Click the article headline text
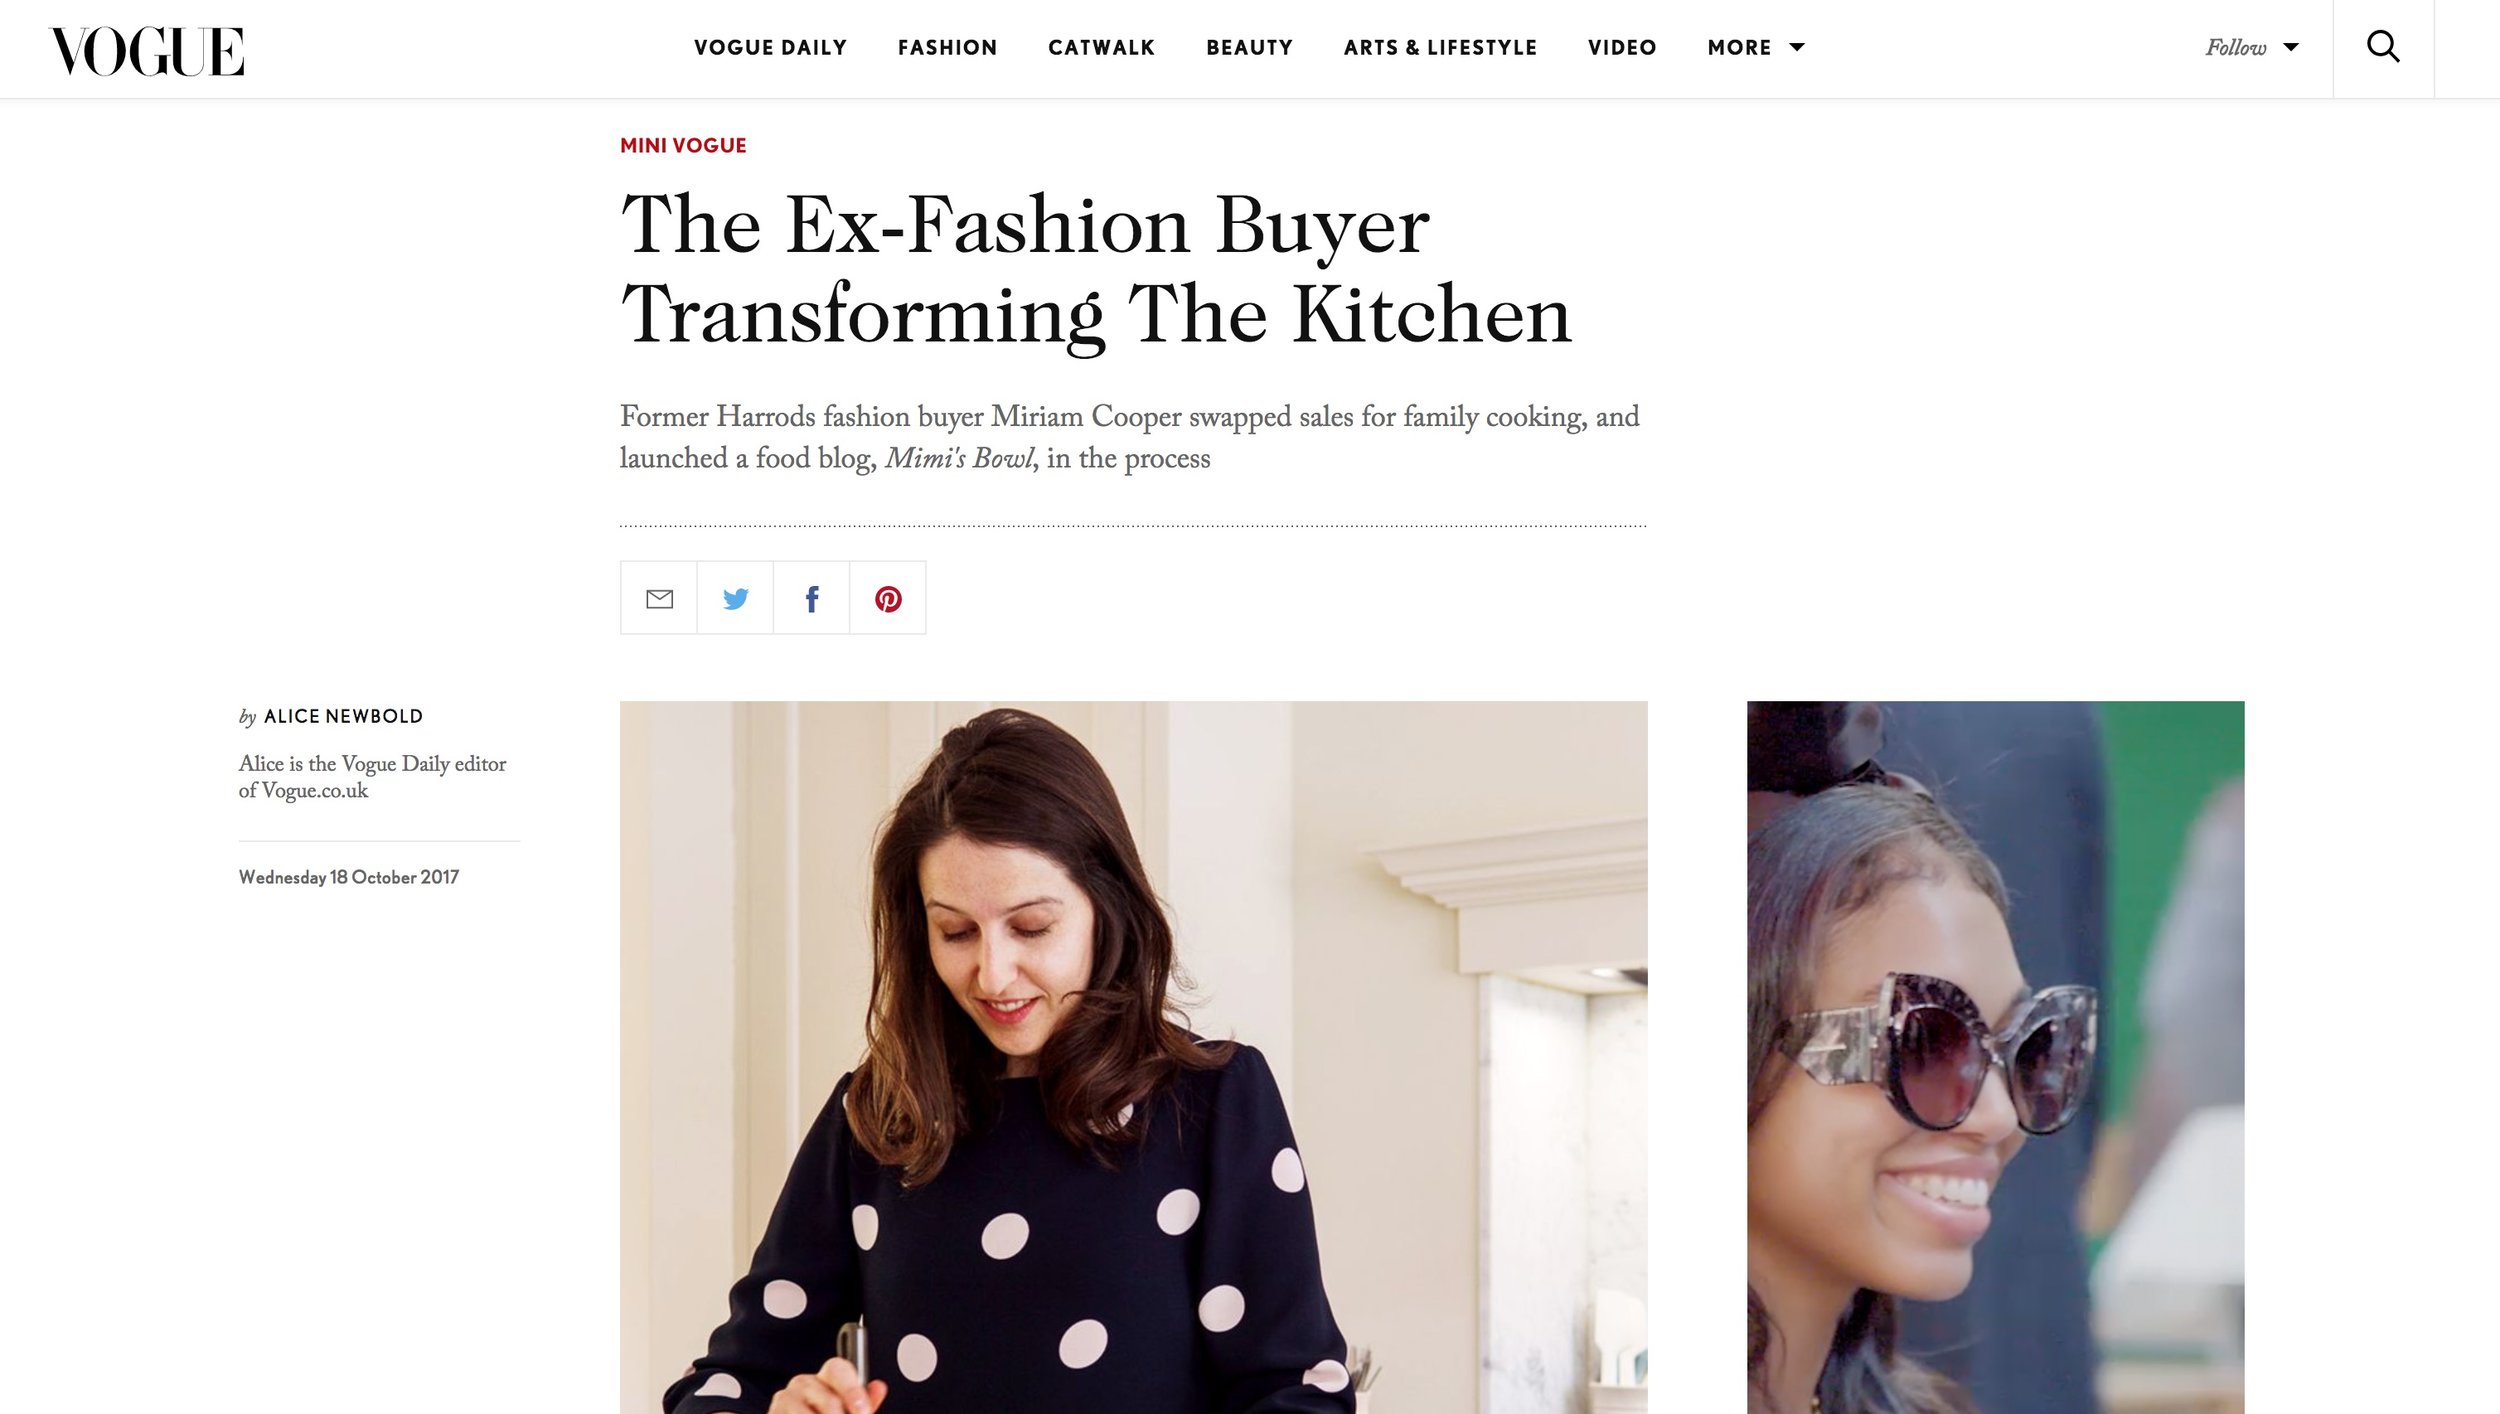The width and height of the screenshot is (2500, 1414). 1096,270
